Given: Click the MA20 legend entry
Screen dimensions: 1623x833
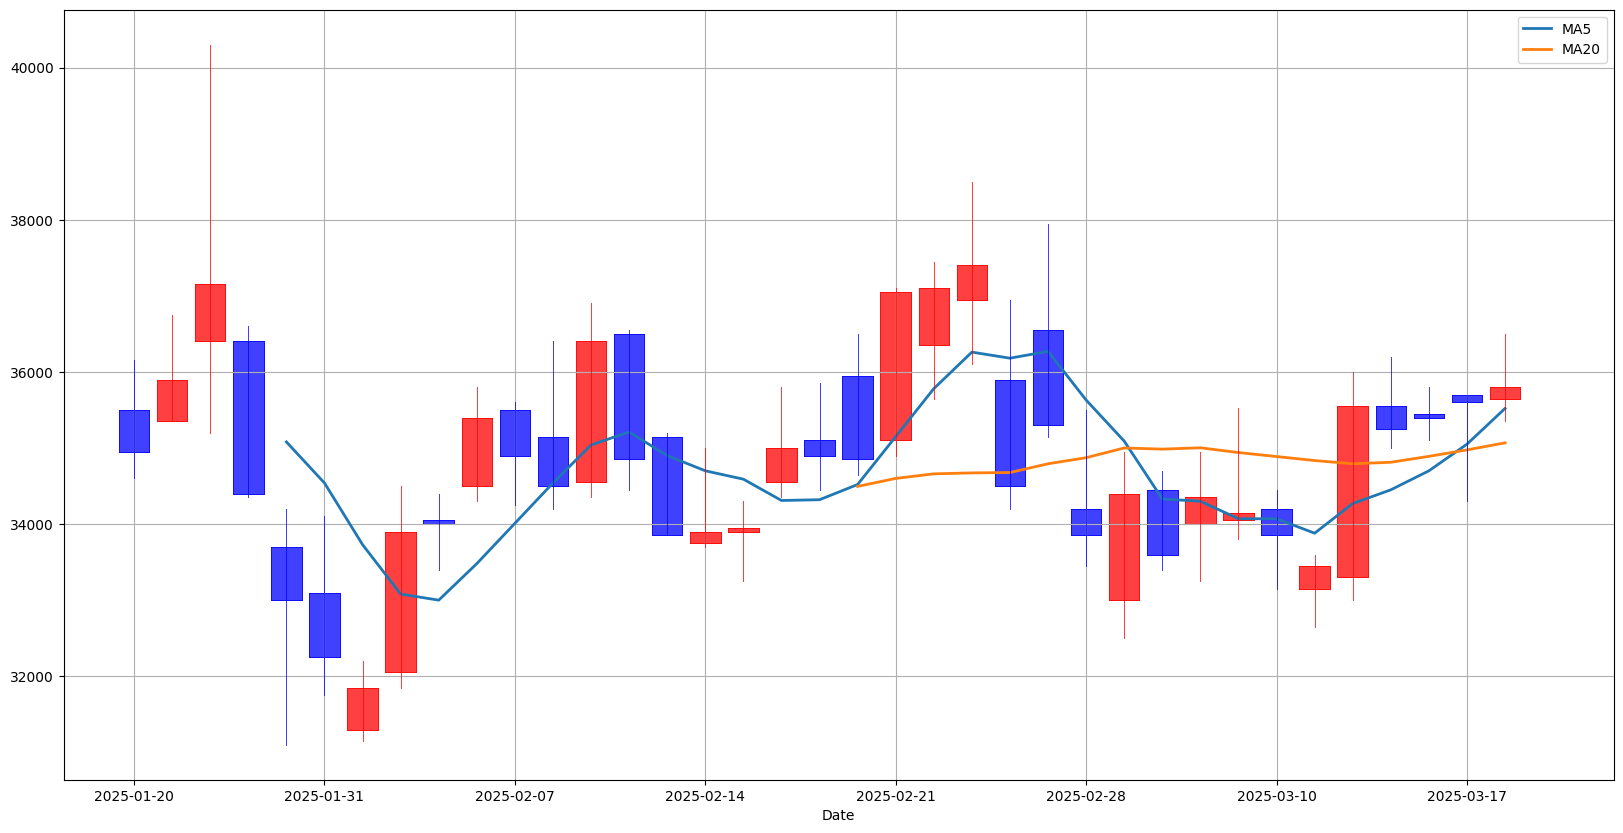Looking at the screenshot, I should [x=1563, y=49].
